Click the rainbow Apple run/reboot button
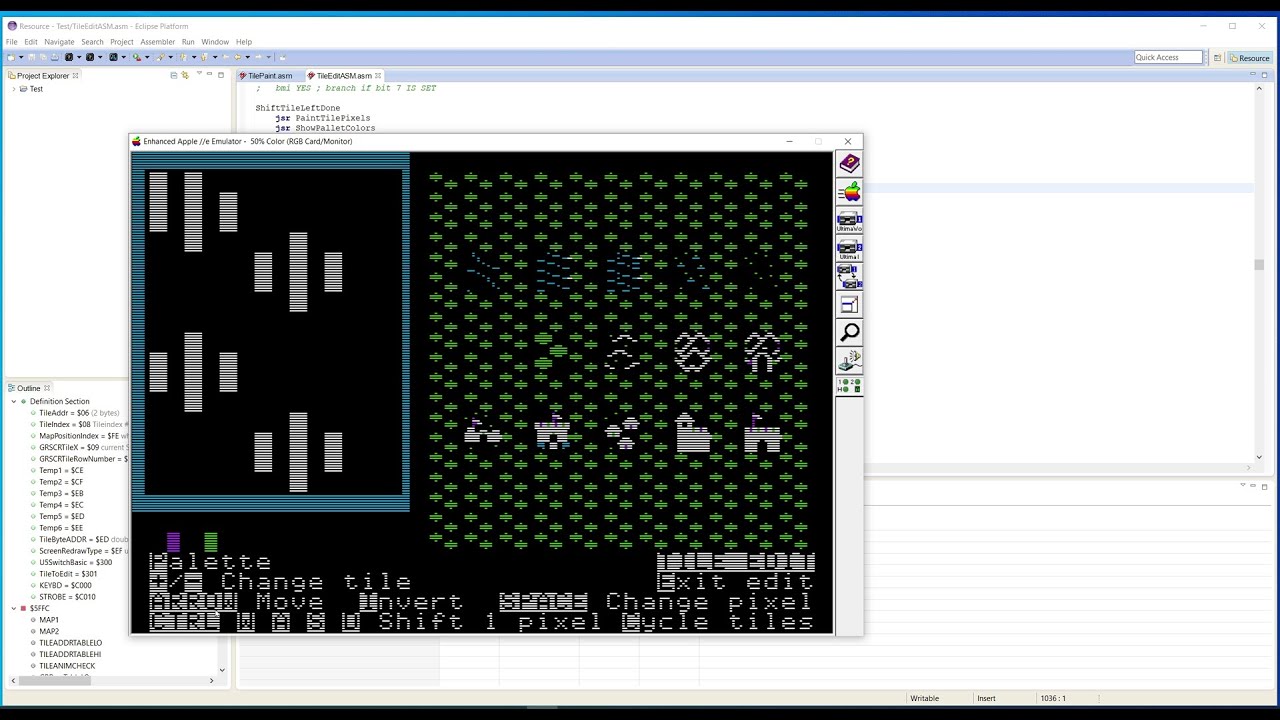Image resolution: width=1280 pixels, height=720 pixels. [849, 192]
